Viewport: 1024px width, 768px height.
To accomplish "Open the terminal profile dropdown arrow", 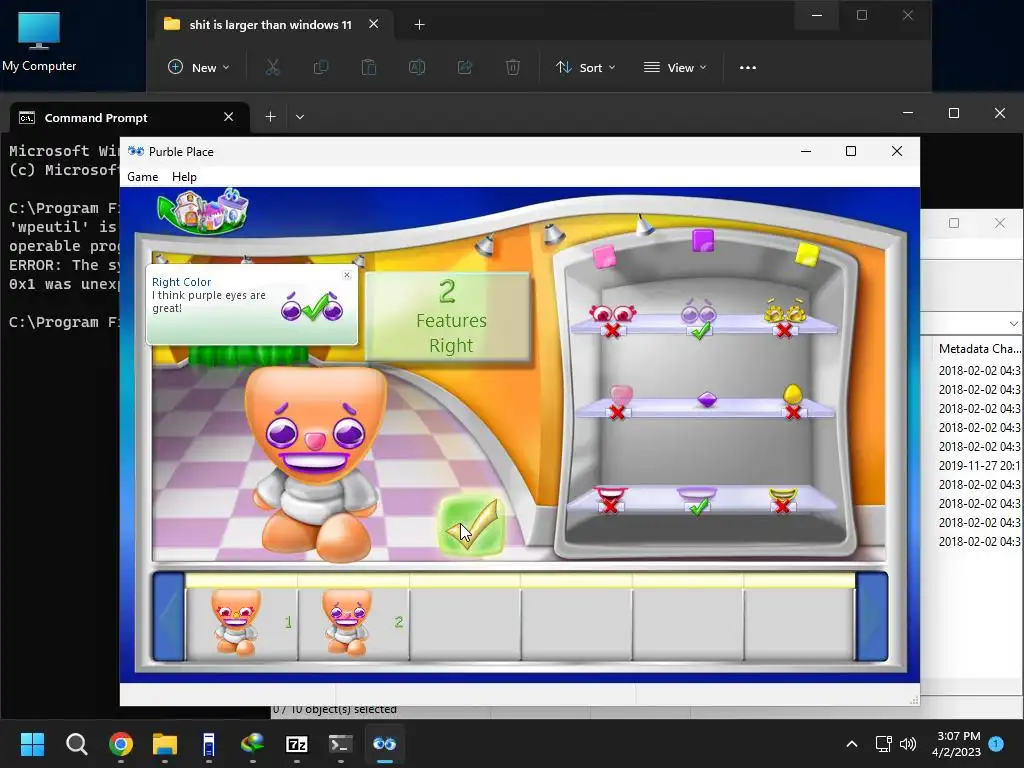I will click(x=300, y=117).
